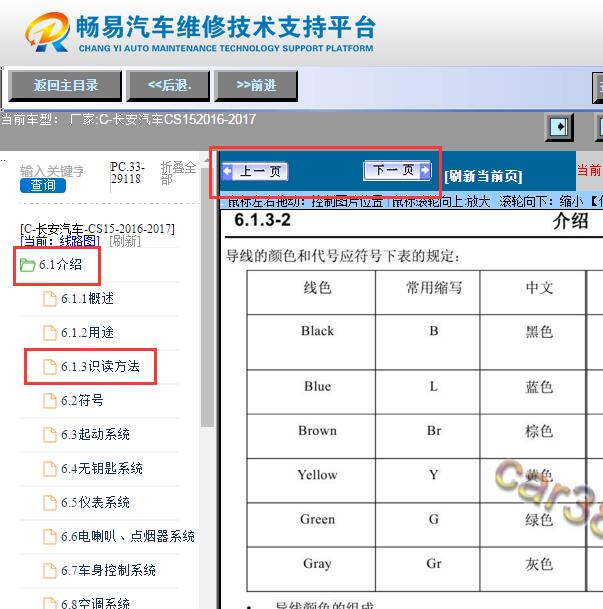Image resolution: width=603 pixels, height=609 pixels.
Task: Click document icon beside 6.6电喇叭
Action: [50, 537]
